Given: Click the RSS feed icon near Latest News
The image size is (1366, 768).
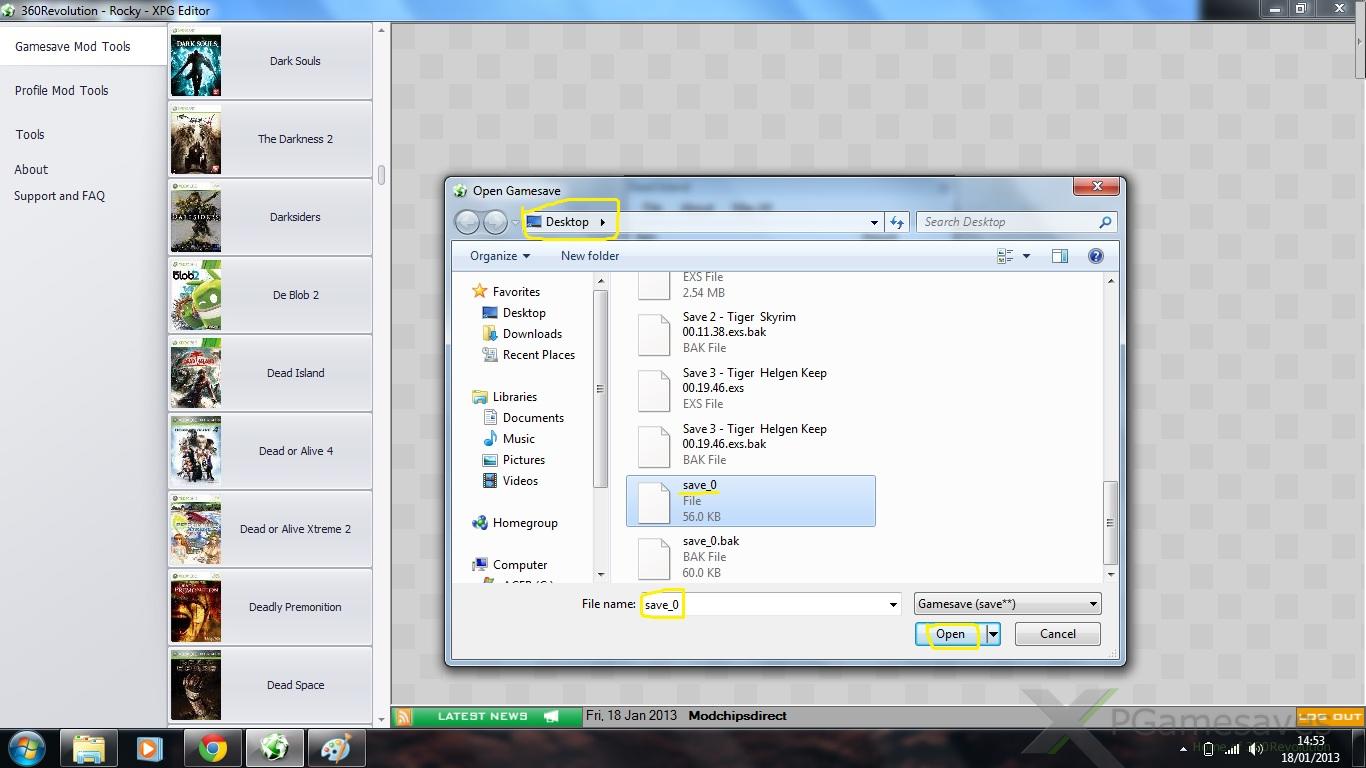Looking at the screenshot, I should click(403, 716).
